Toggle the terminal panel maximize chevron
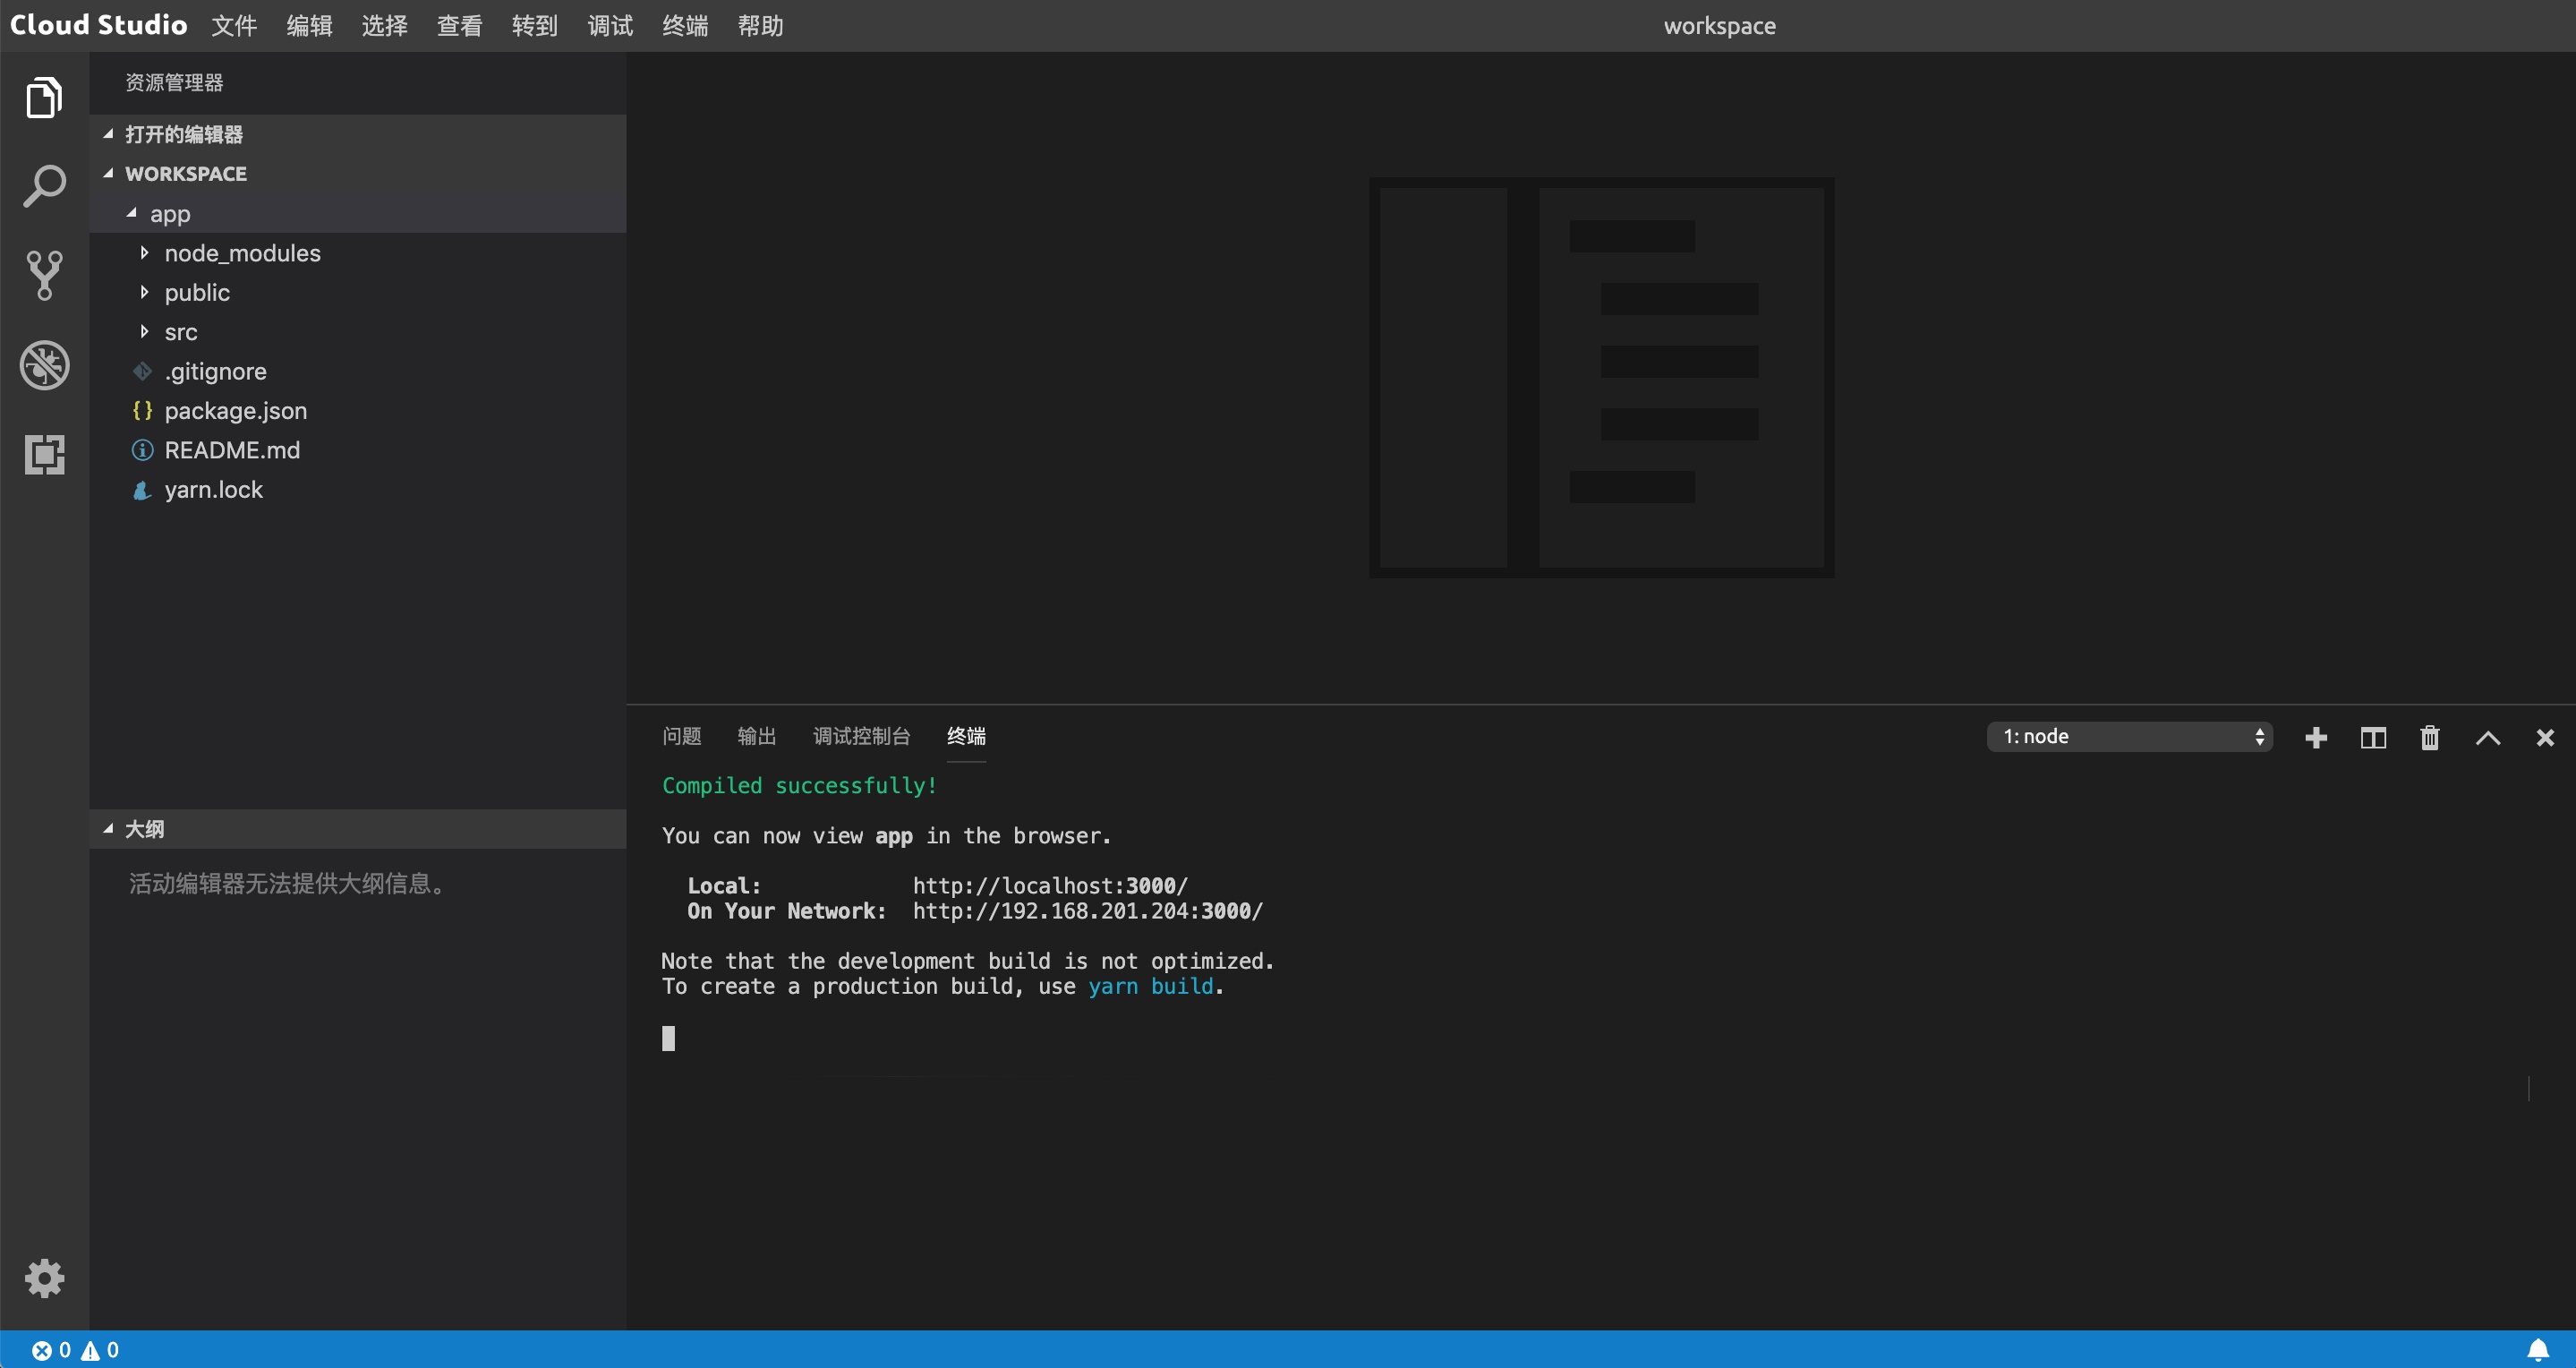Image resolution: width=2576 pixels, height=1368 pixels. pos(2488,737)
